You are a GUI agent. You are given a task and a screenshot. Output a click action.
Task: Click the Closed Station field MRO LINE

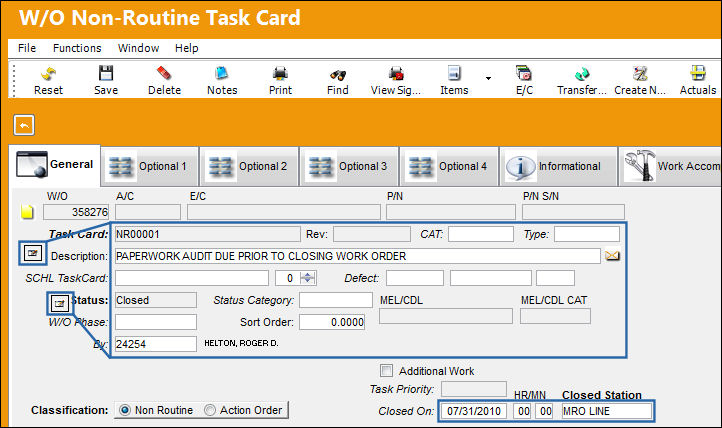[x=607, y=411]
